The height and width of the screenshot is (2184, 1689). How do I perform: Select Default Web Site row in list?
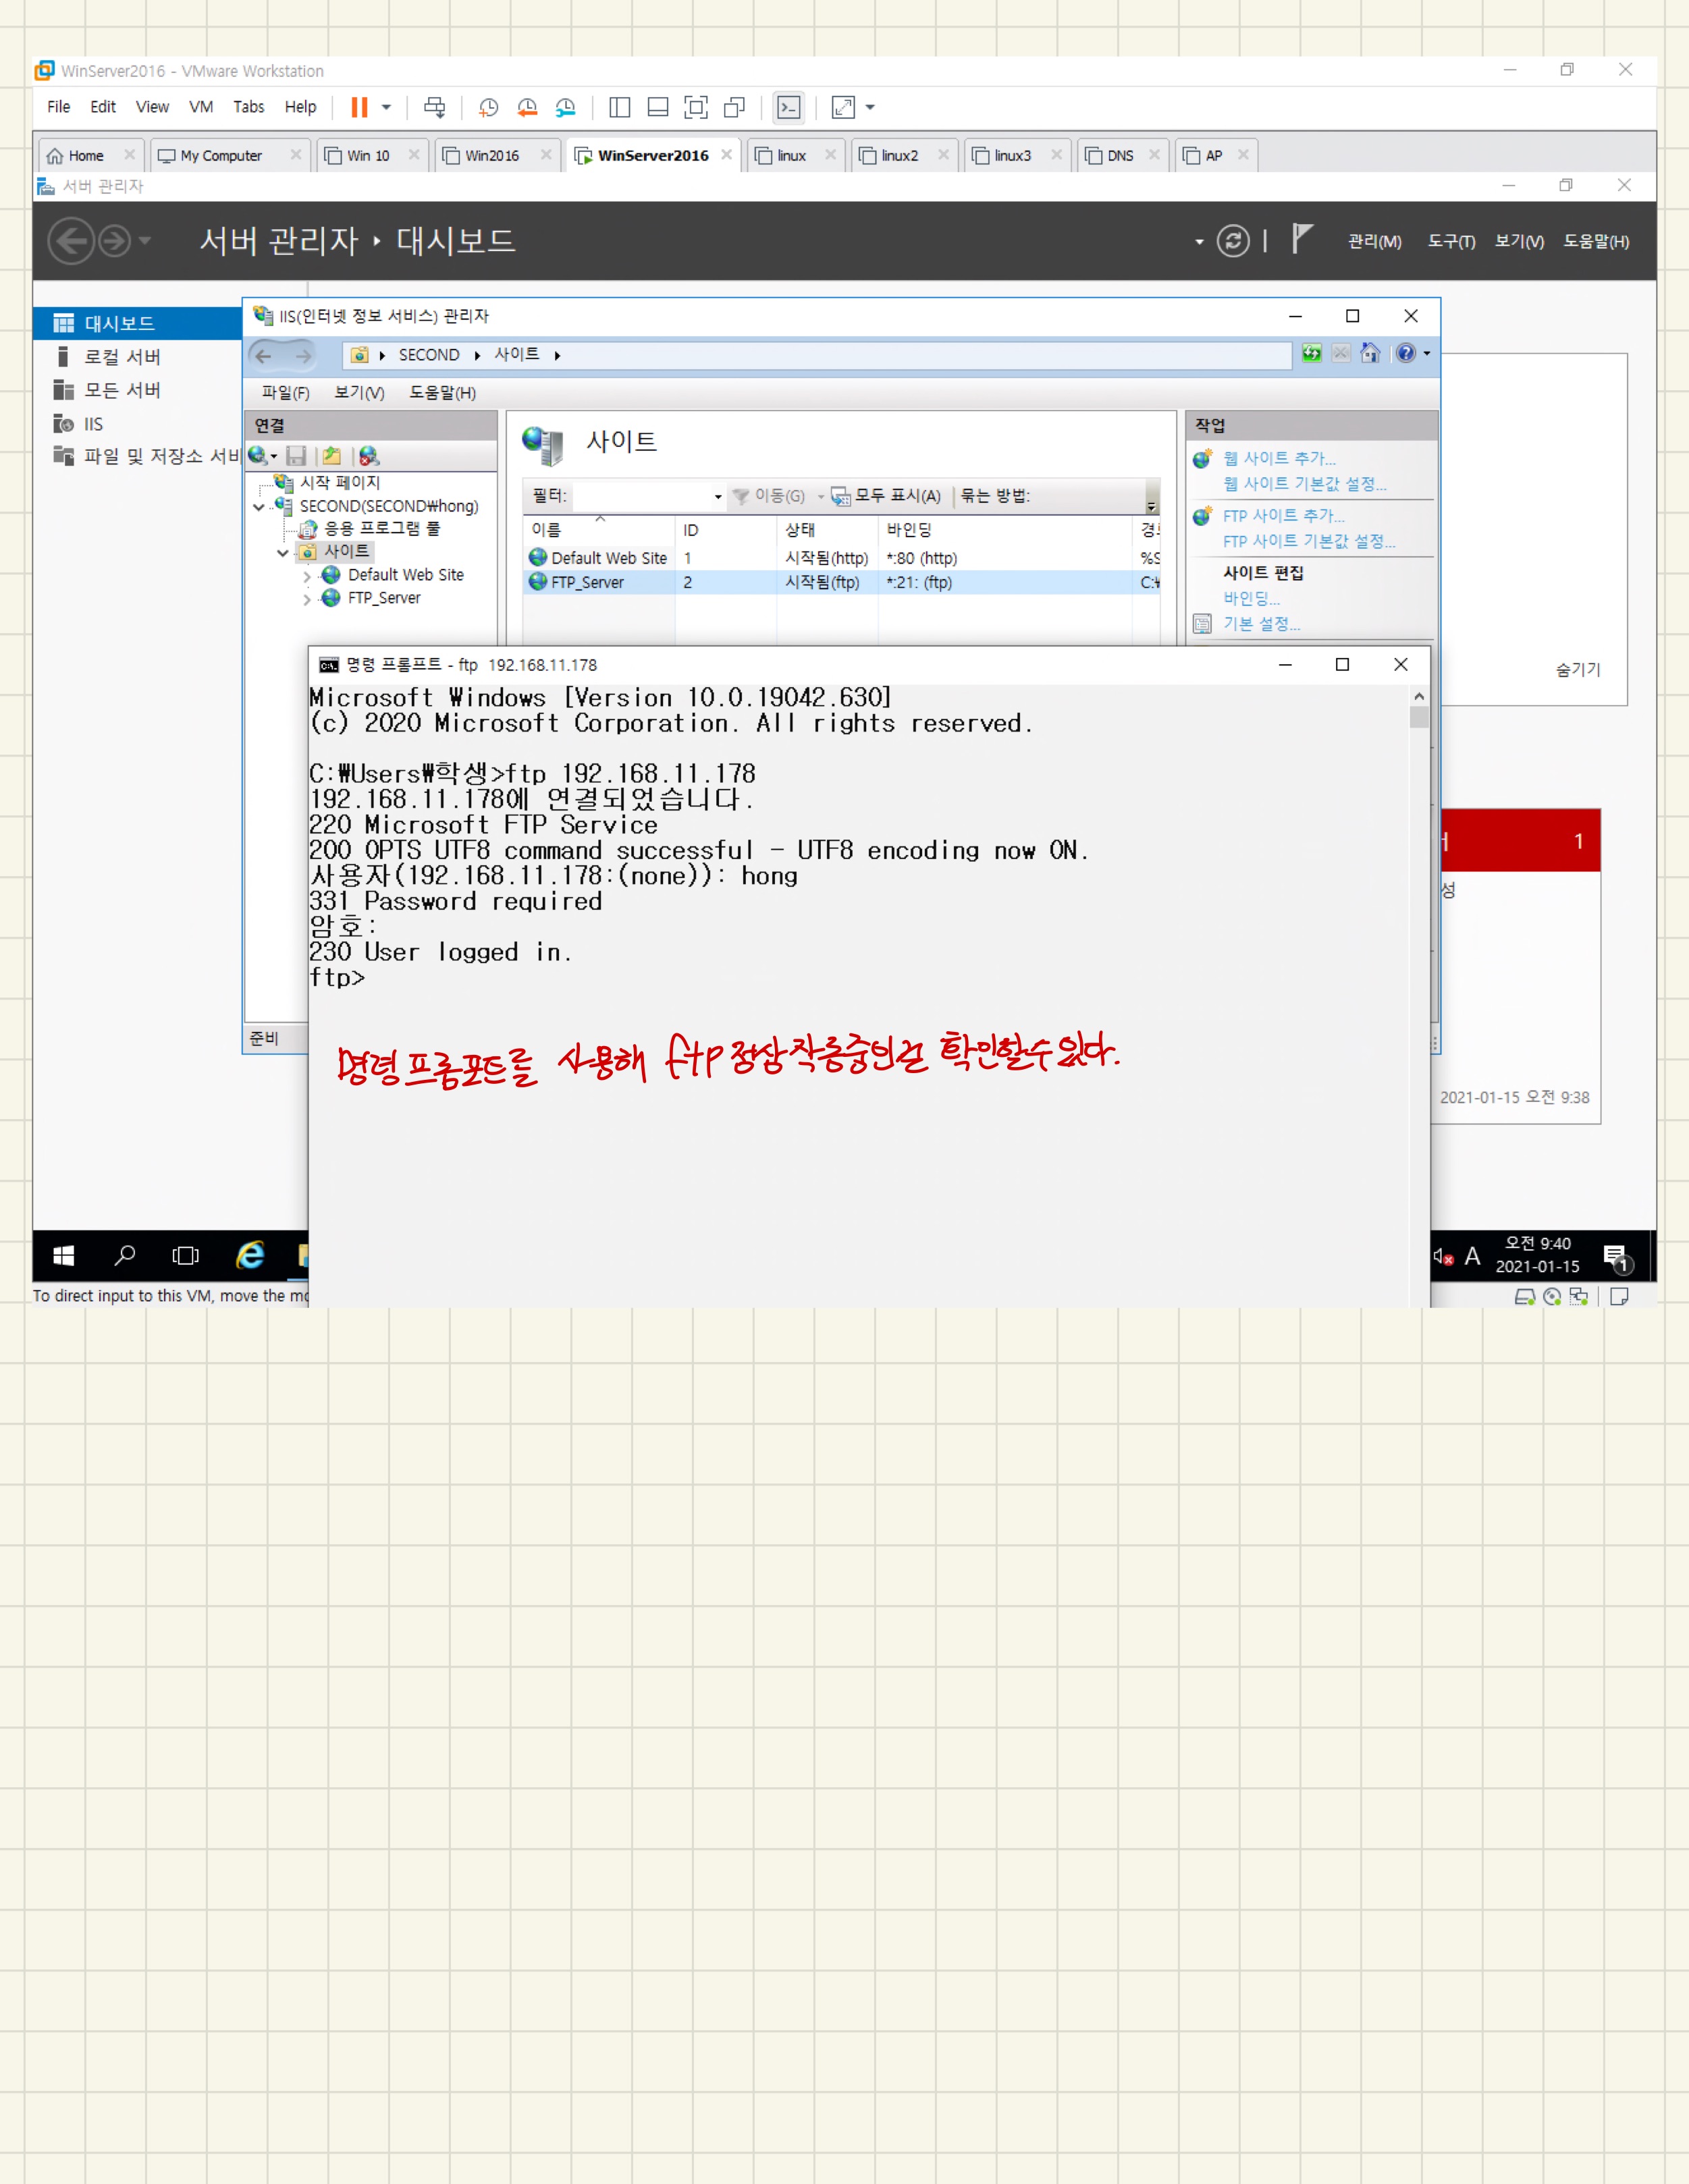click(840, 558)
